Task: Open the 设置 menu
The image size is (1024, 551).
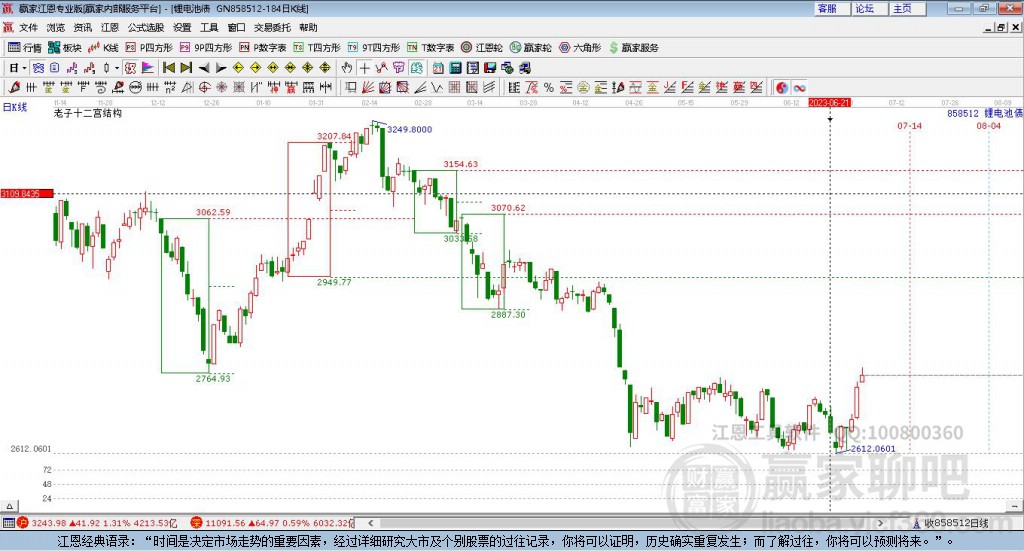Action: pos(182,27)
